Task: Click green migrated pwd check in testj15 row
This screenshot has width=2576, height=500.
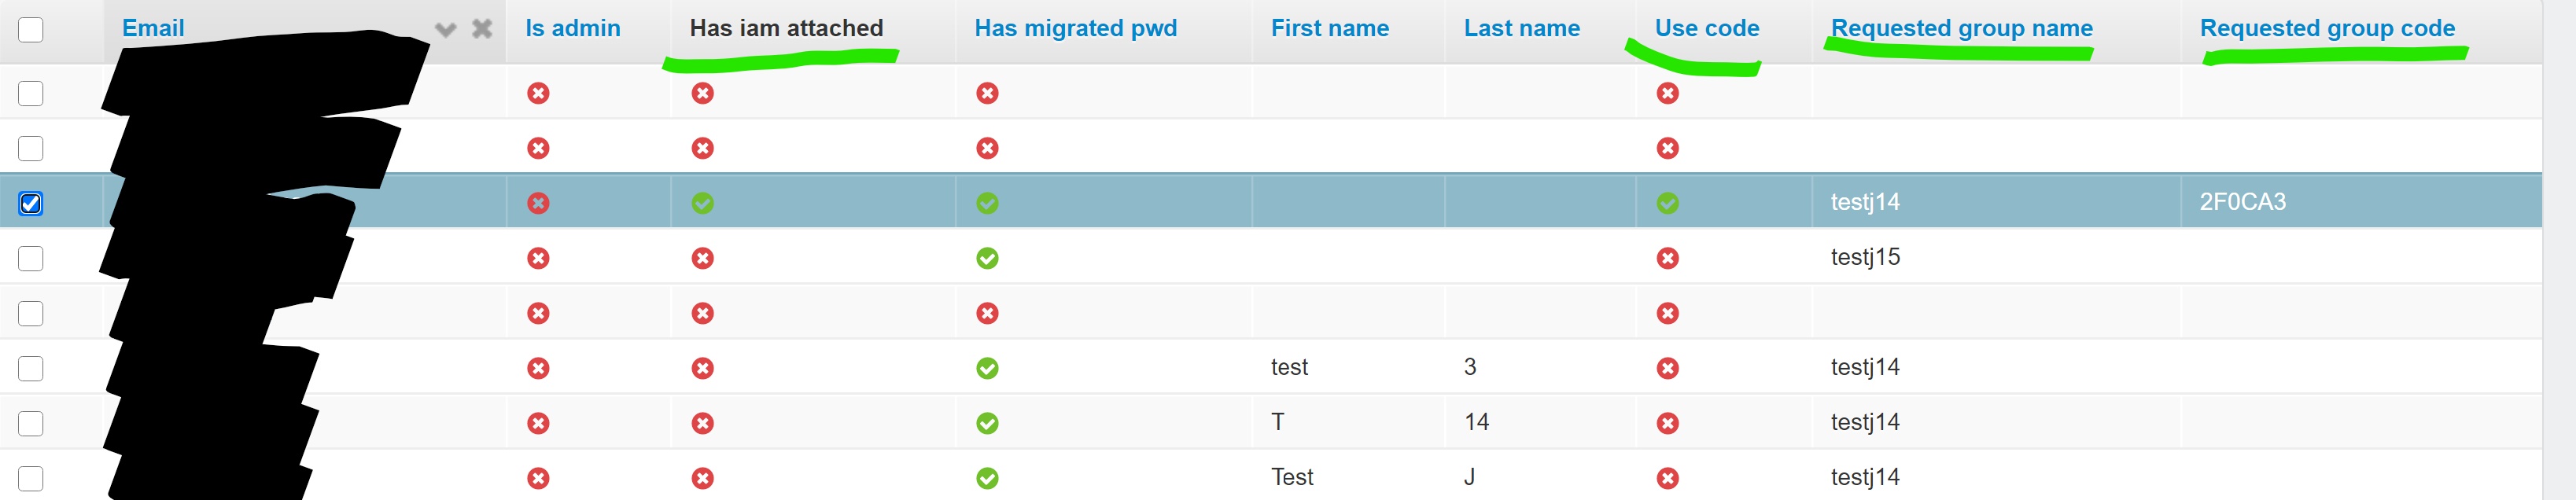Action: 987,258
